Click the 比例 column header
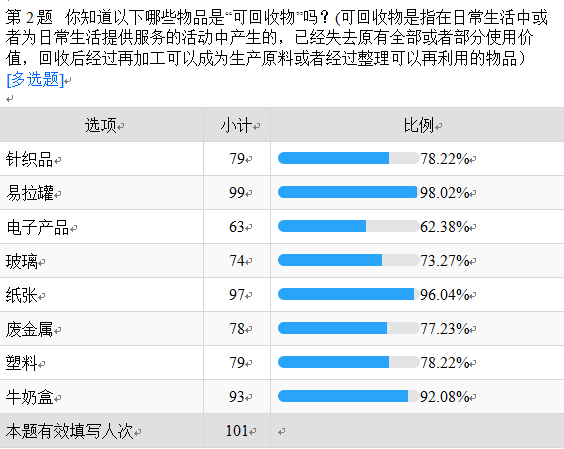 (x=419, y=125)
